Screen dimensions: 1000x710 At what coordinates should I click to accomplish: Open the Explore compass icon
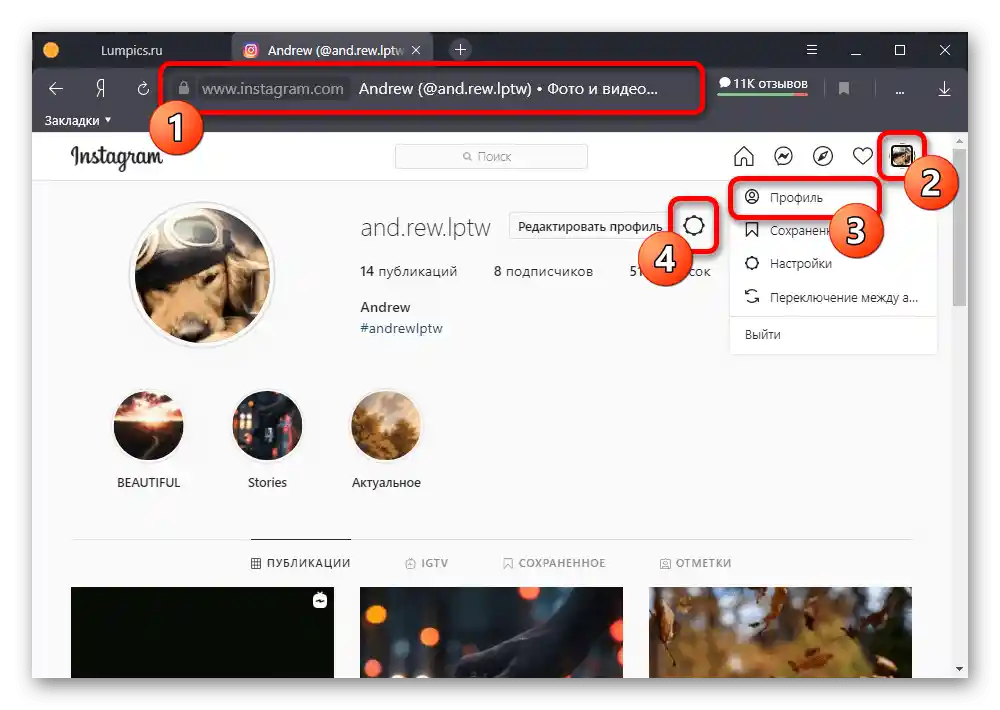(823, 156)
